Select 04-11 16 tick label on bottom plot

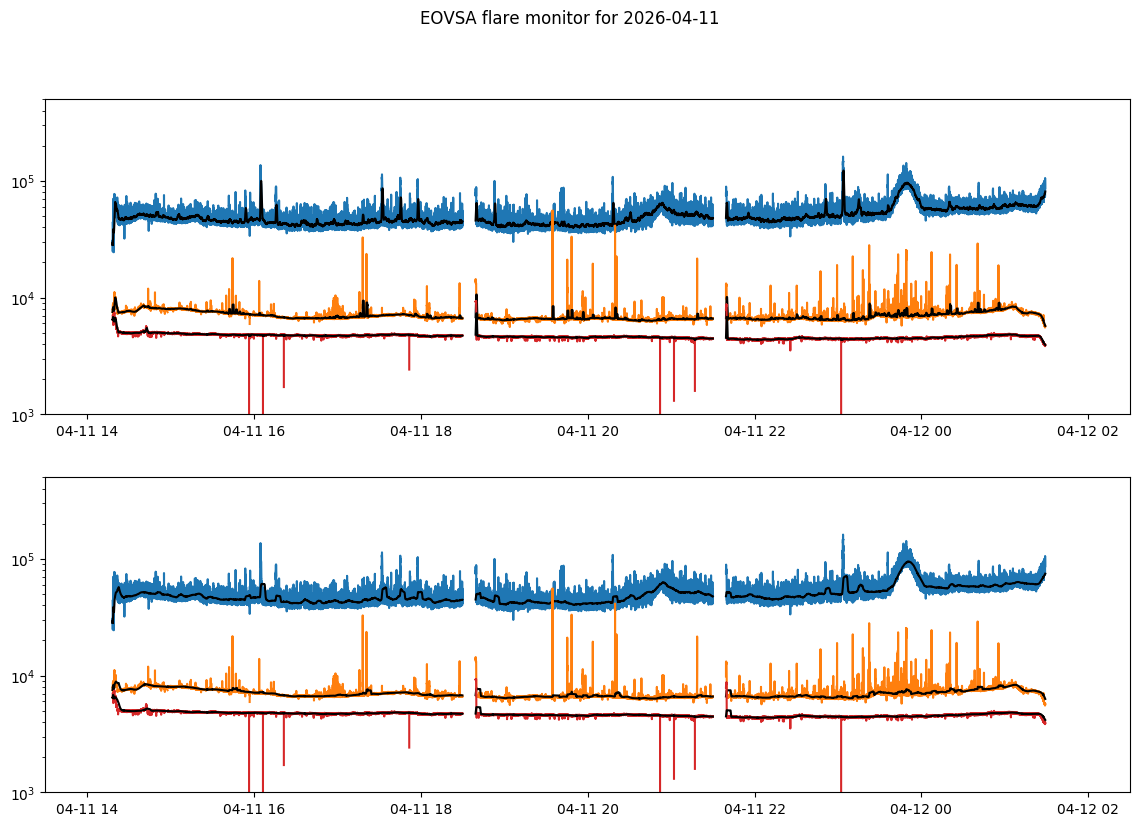(x=254, y=810)
